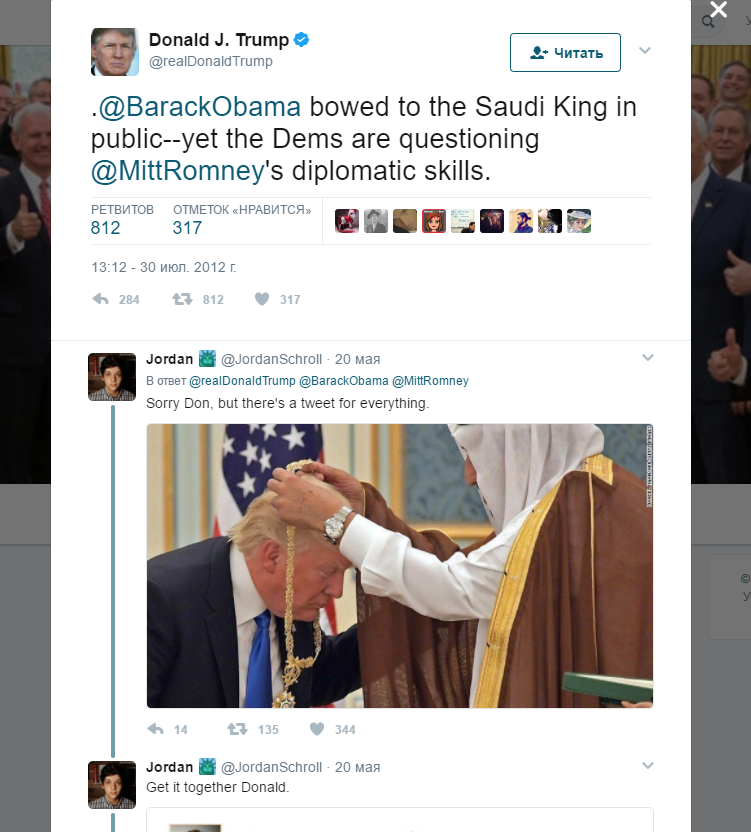
Task: Like Jordan's photo tweet with 344 likes
Action: (x=317, y=729)
